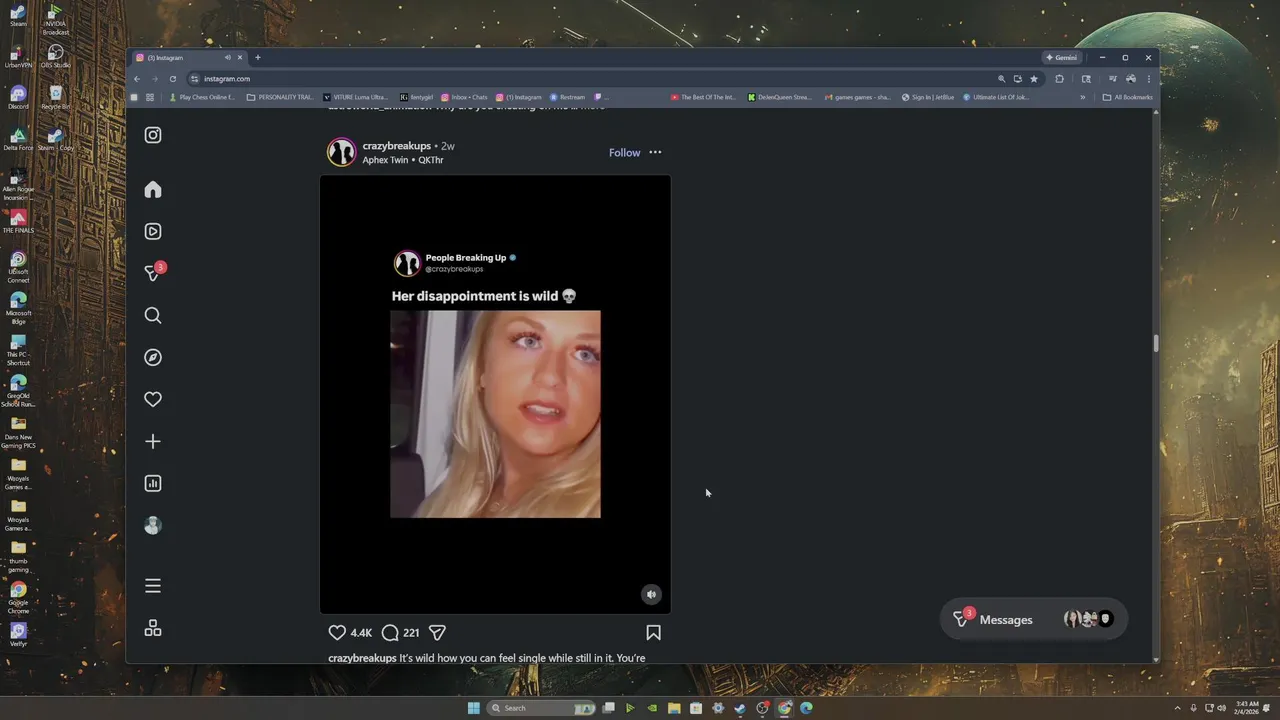Open the Instagram logo home link
This screenshot has height=720, width=1280.
(x=153, y=135)
